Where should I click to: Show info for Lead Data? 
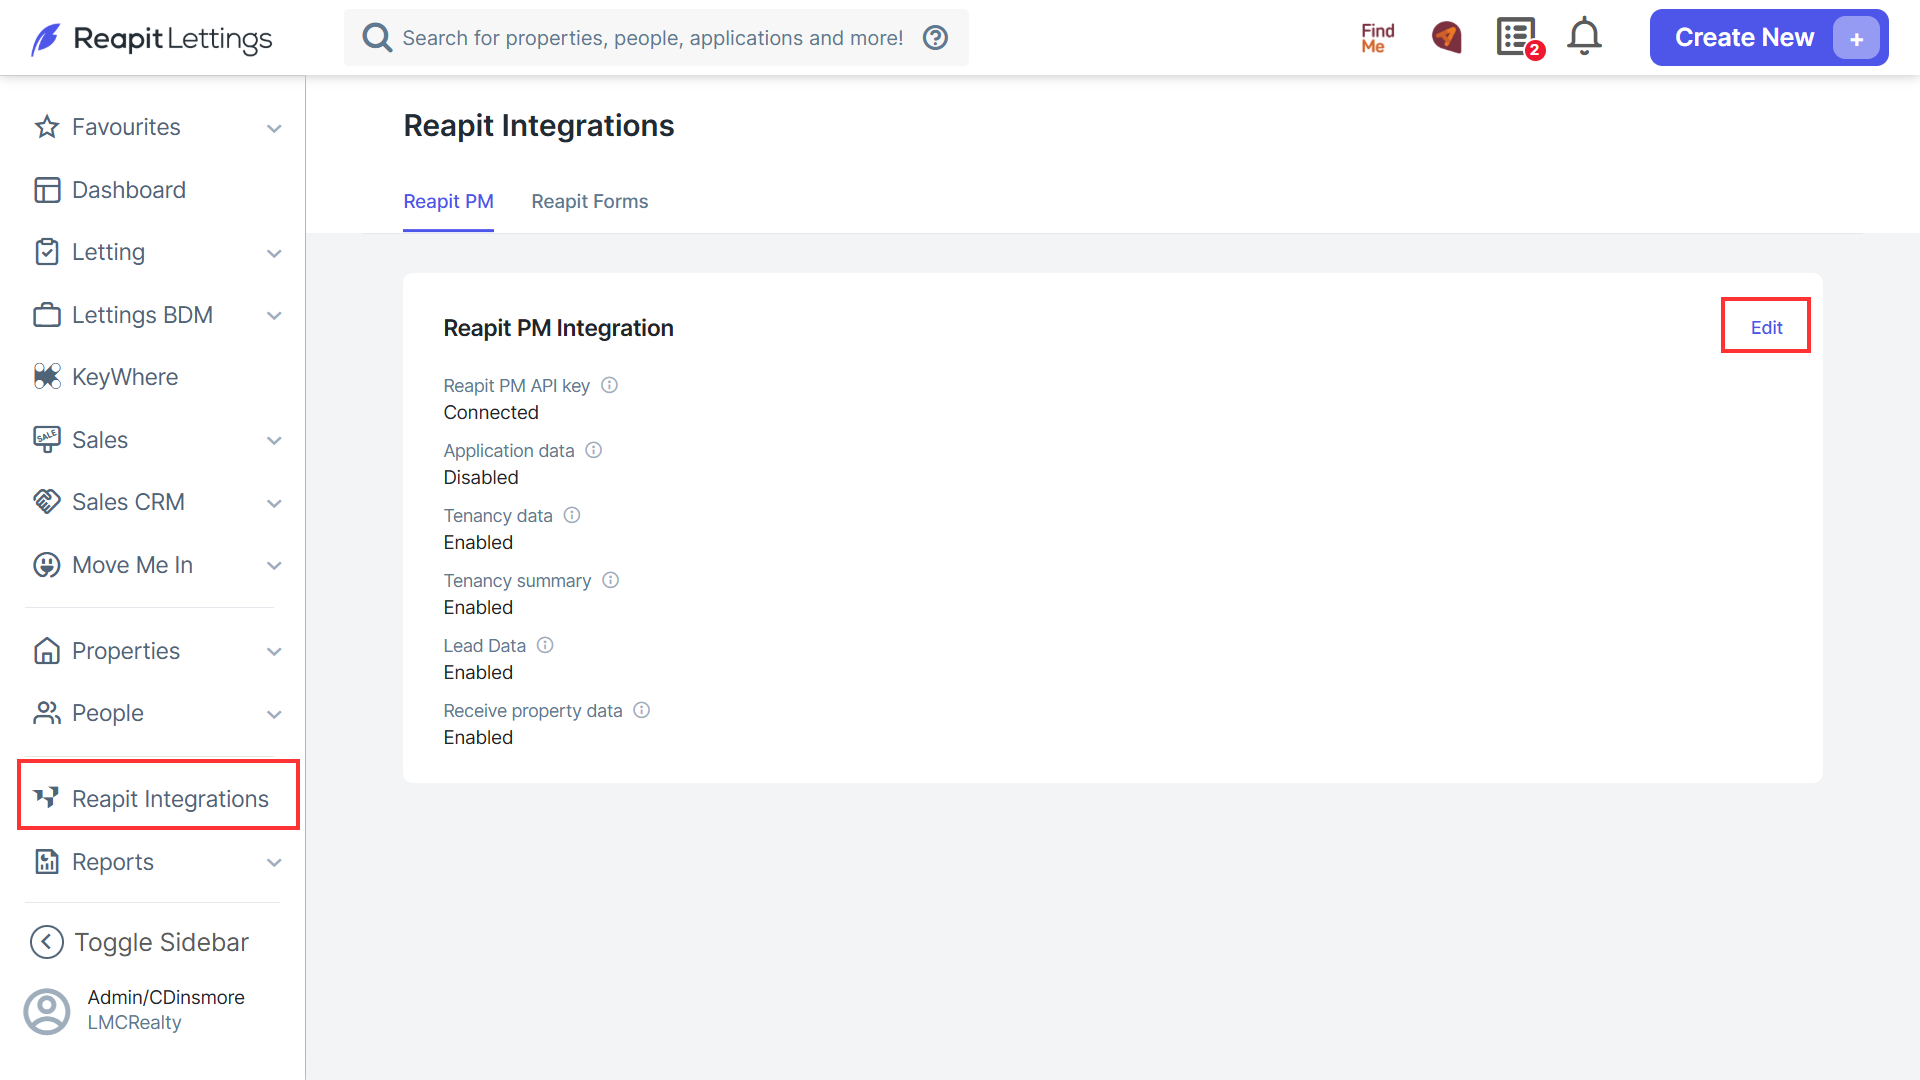pos(545,645)
